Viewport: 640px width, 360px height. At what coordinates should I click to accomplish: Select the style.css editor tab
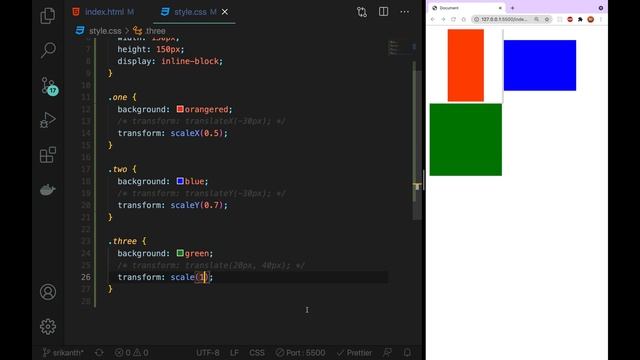[194, 12]
